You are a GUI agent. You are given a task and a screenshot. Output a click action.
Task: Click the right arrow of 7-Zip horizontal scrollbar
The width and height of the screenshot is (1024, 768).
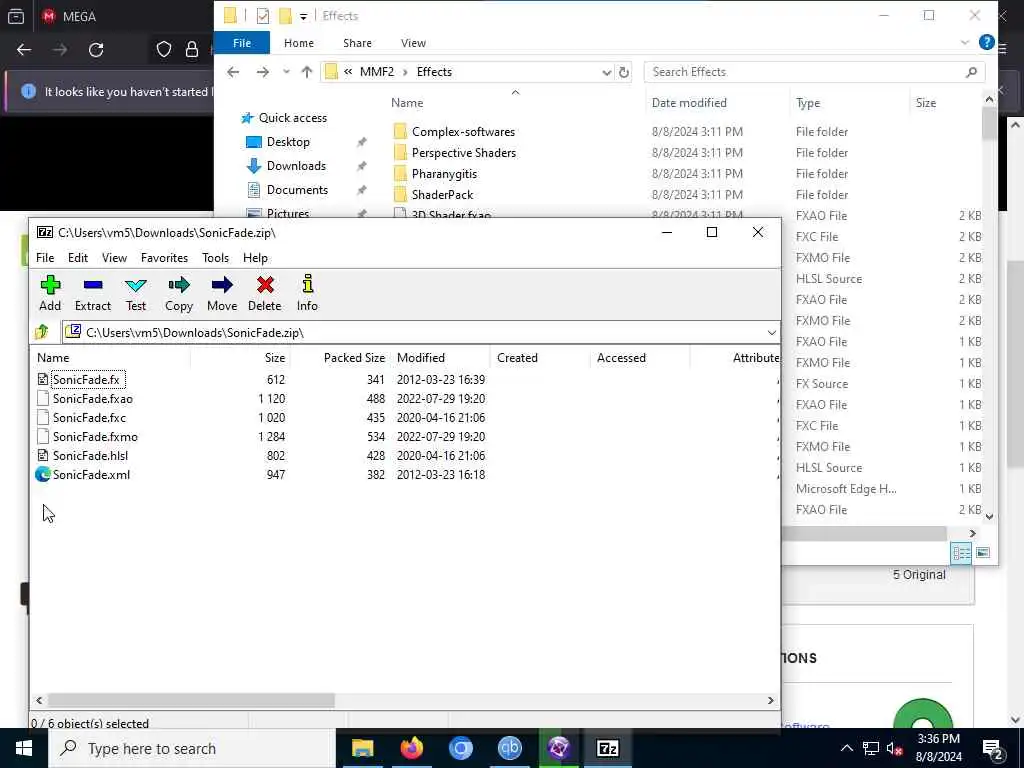[x=771, y=700]
